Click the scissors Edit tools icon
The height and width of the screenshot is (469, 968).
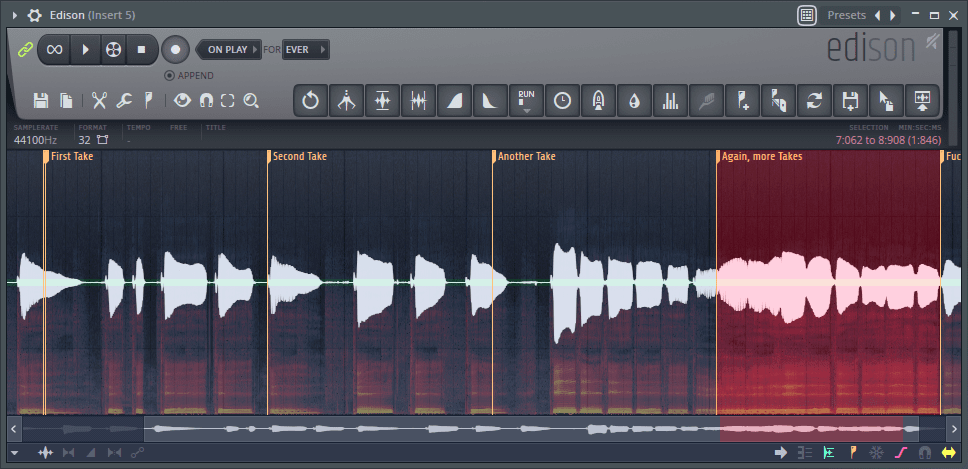point(99,100)
